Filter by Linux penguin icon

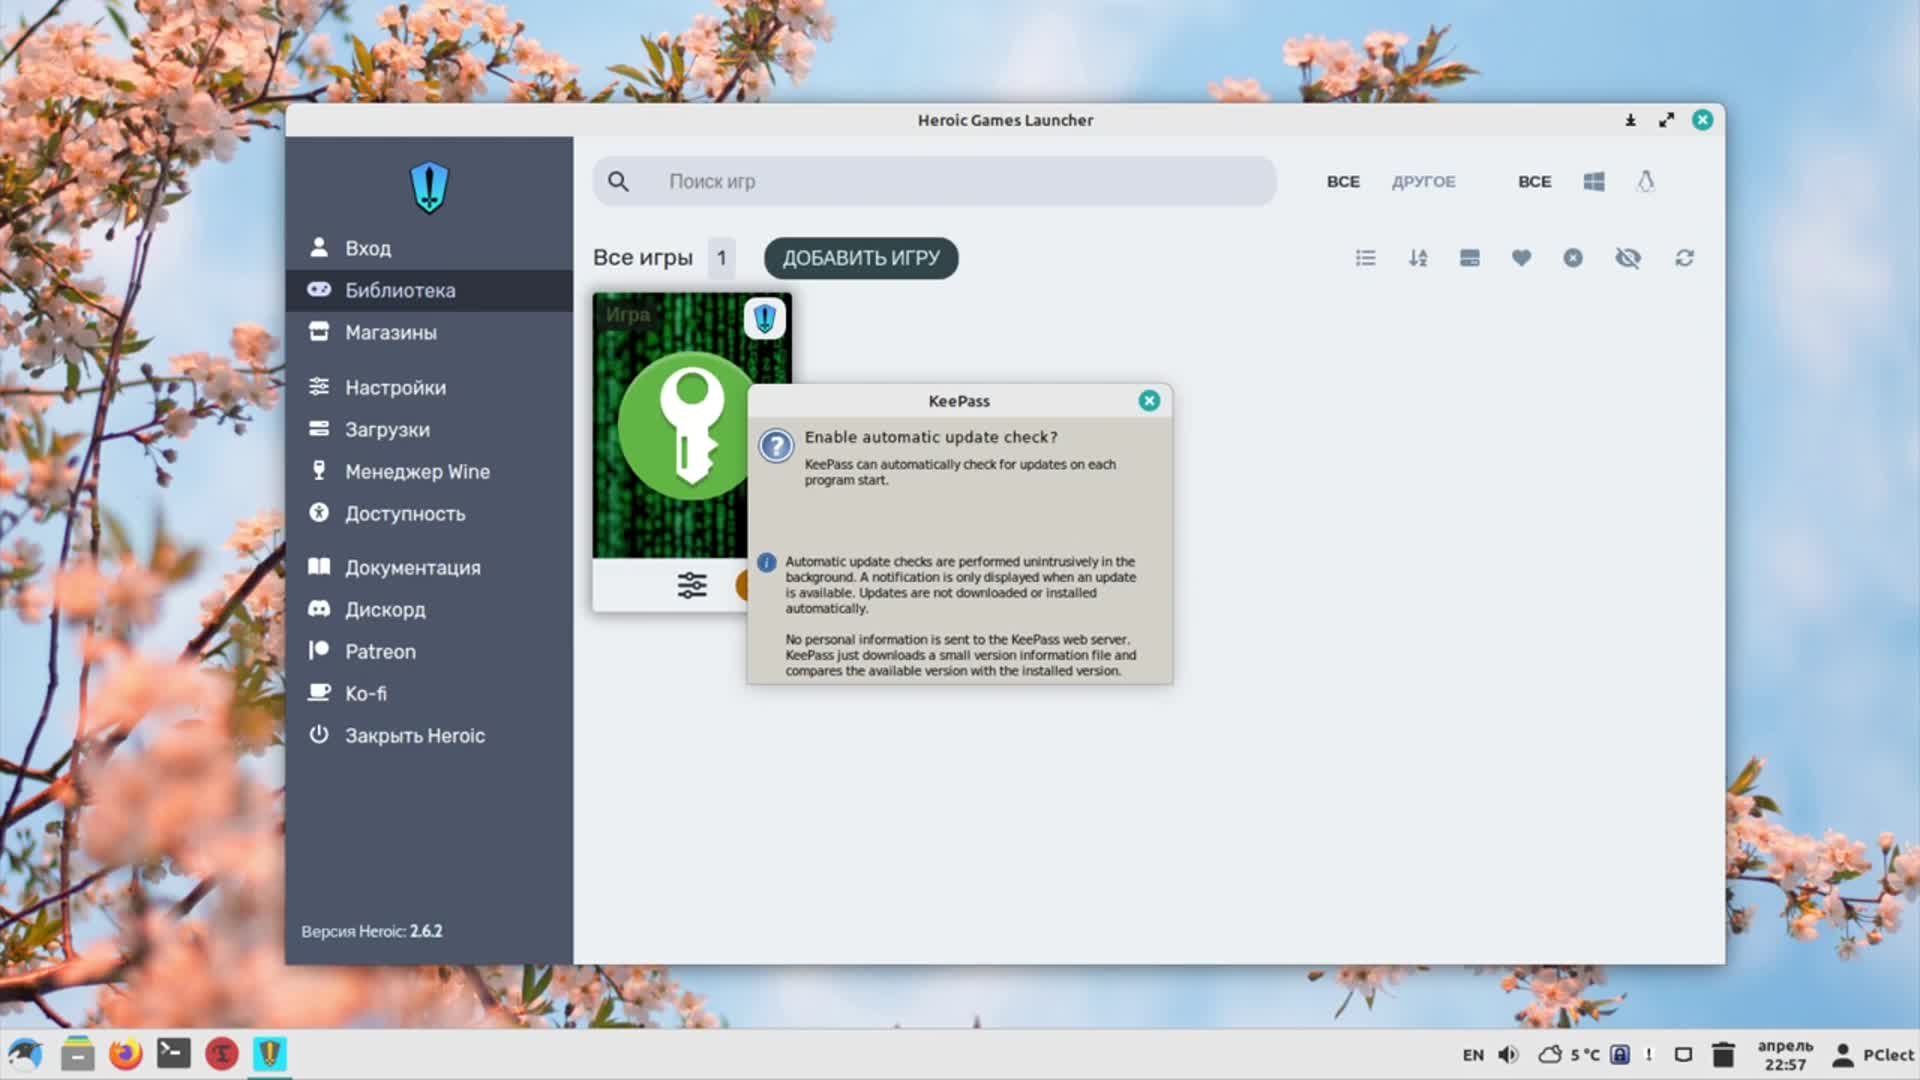[x=1645, y=181]
